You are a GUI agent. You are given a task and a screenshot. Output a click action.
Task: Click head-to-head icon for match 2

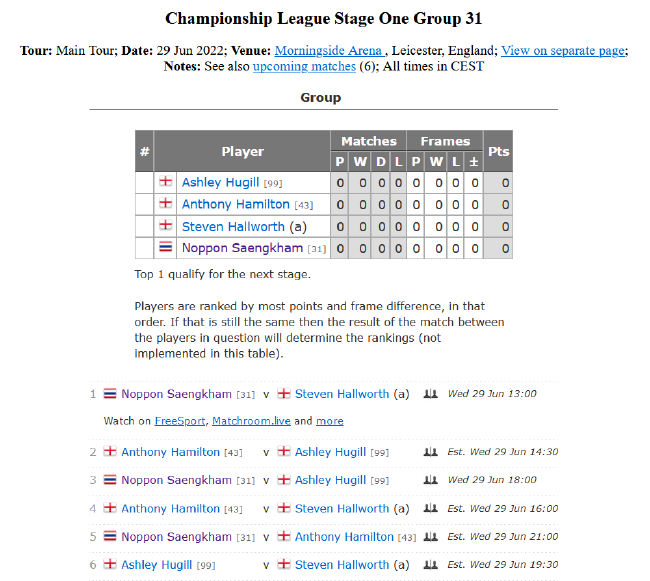(430, 452)
